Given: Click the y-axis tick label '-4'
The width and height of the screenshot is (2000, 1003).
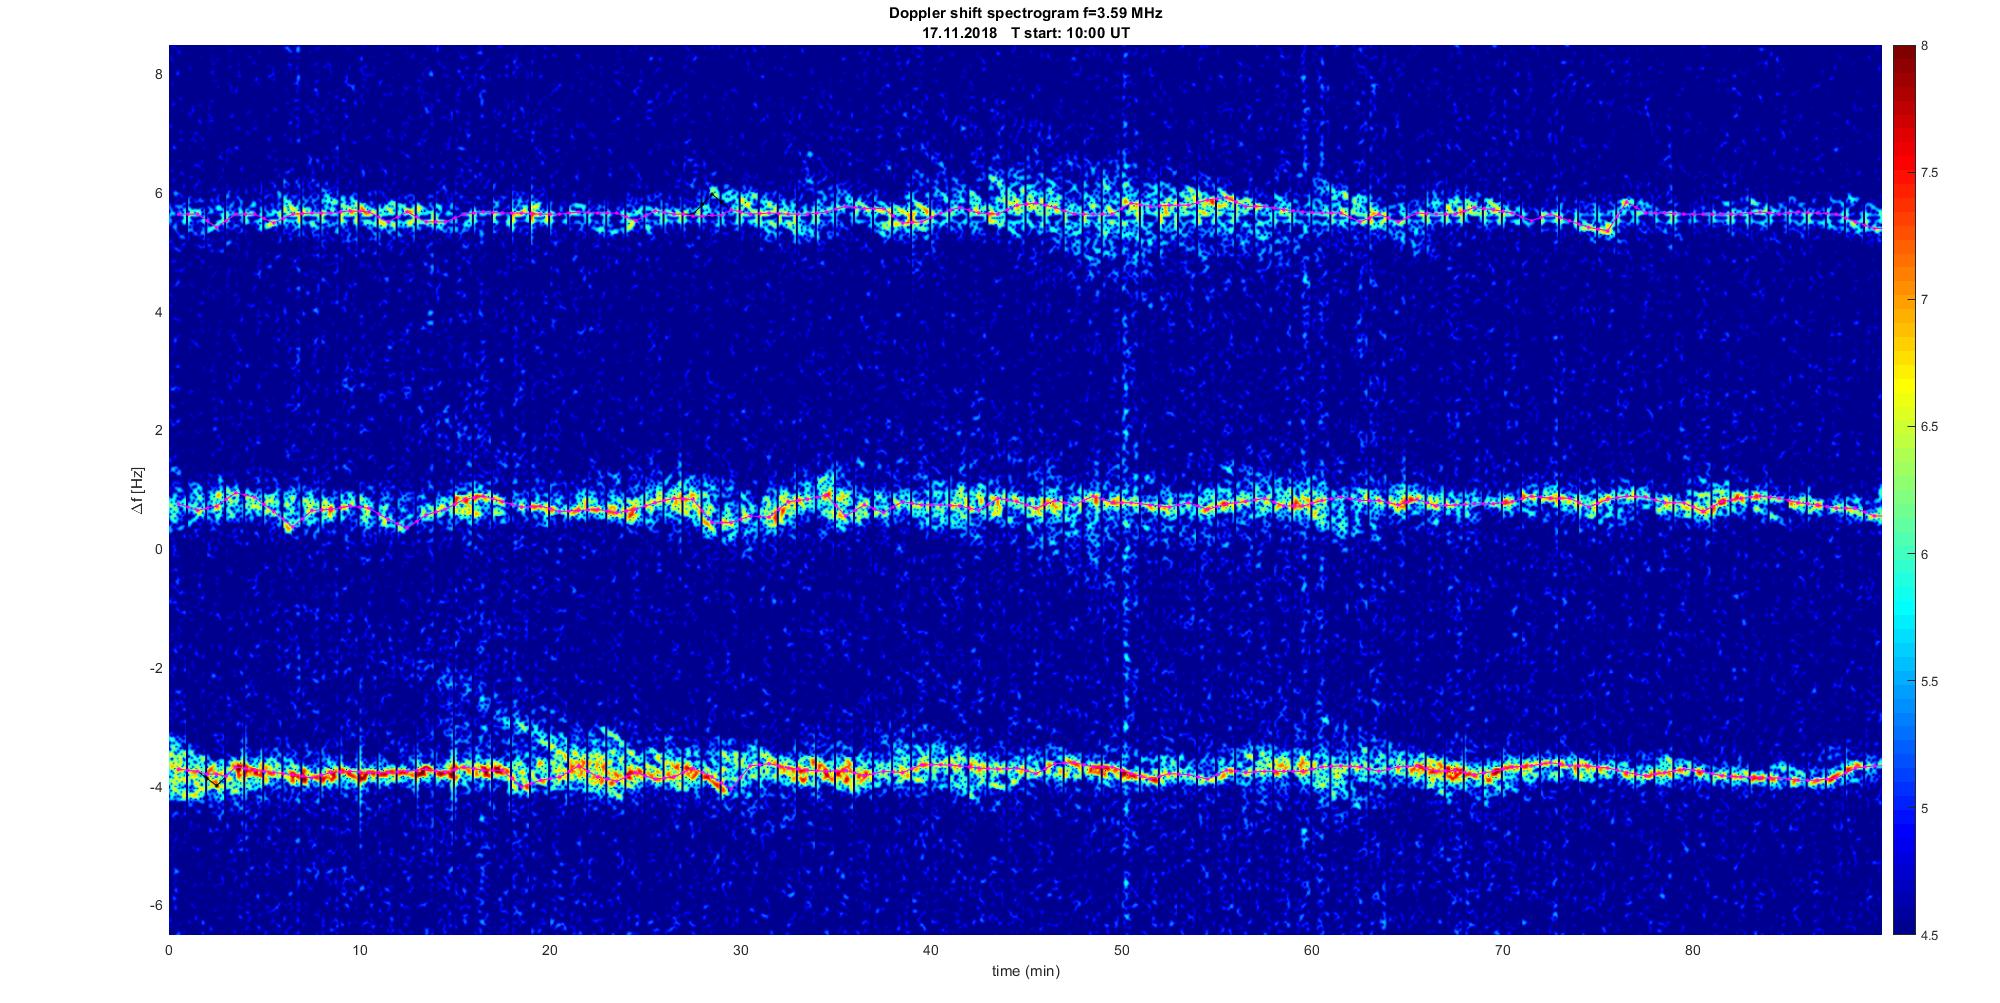Looking at the screenshot, I should pyautogui.click(x=157, y=787).
